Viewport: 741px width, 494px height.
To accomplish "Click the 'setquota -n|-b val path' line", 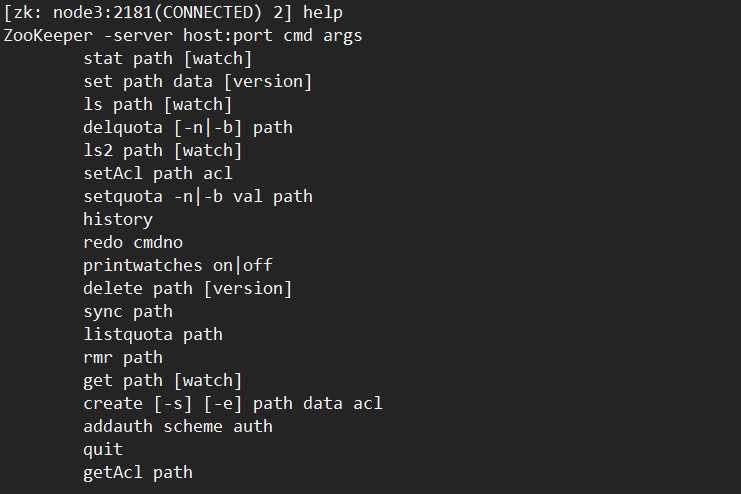I will (198, 196).
